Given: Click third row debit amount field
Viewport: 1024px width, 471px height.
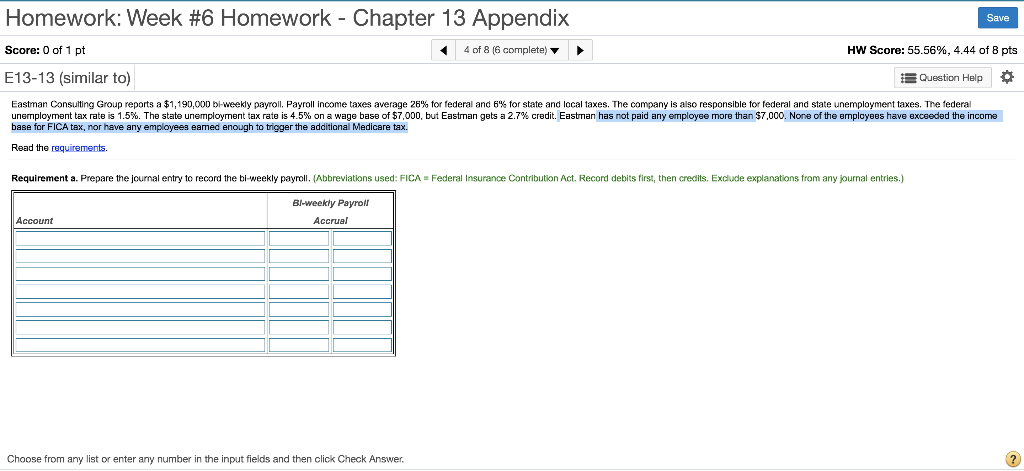Looking at the screenshot, I should (x=299, y=274).
